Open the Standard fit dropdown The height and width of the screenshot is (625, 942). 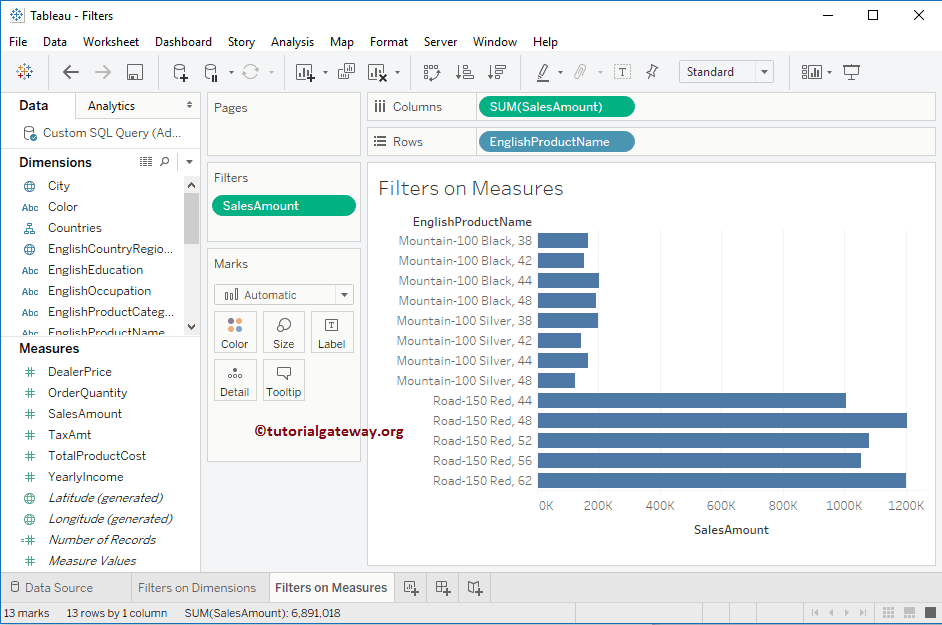point(726,72)
